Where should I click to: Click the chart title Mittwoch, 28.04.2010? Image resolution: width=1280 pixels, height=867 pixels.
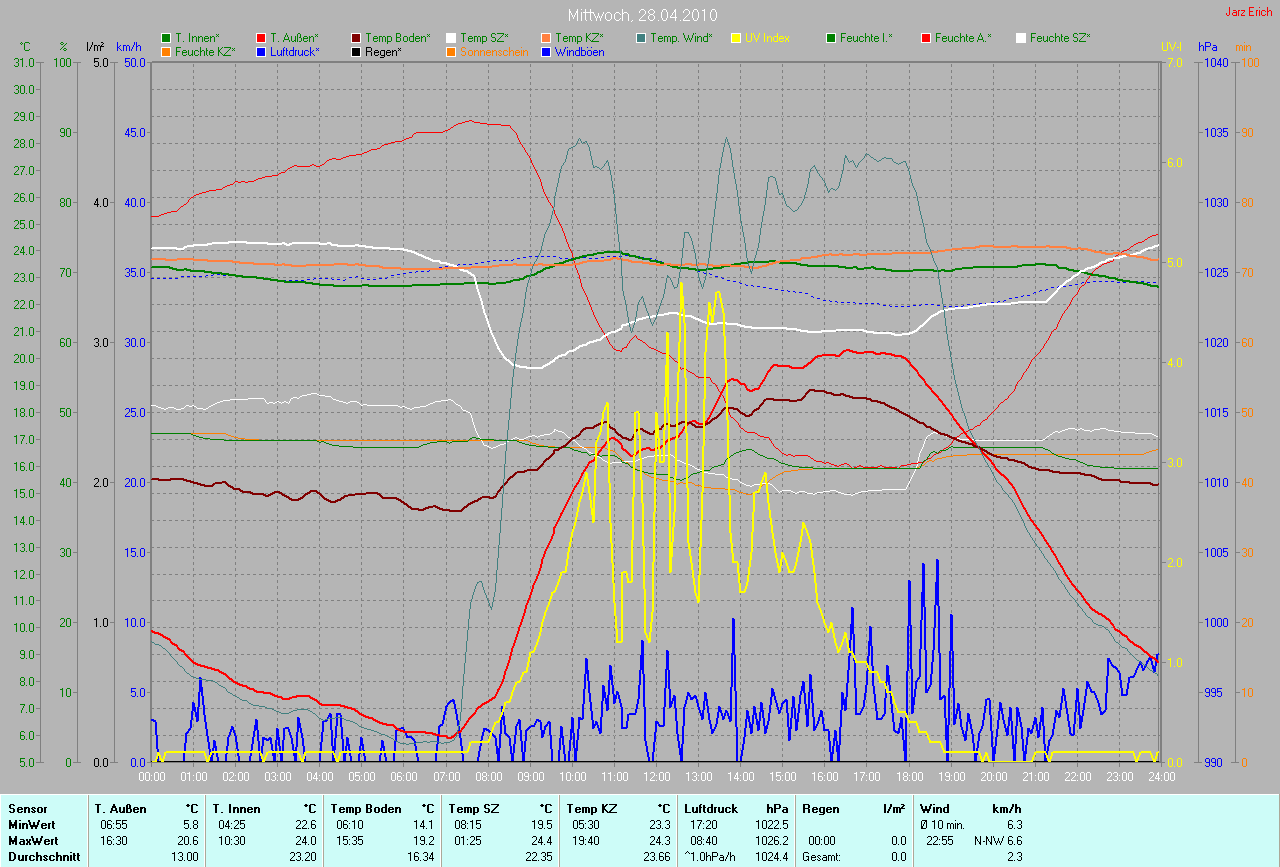(x=639, y=15)
